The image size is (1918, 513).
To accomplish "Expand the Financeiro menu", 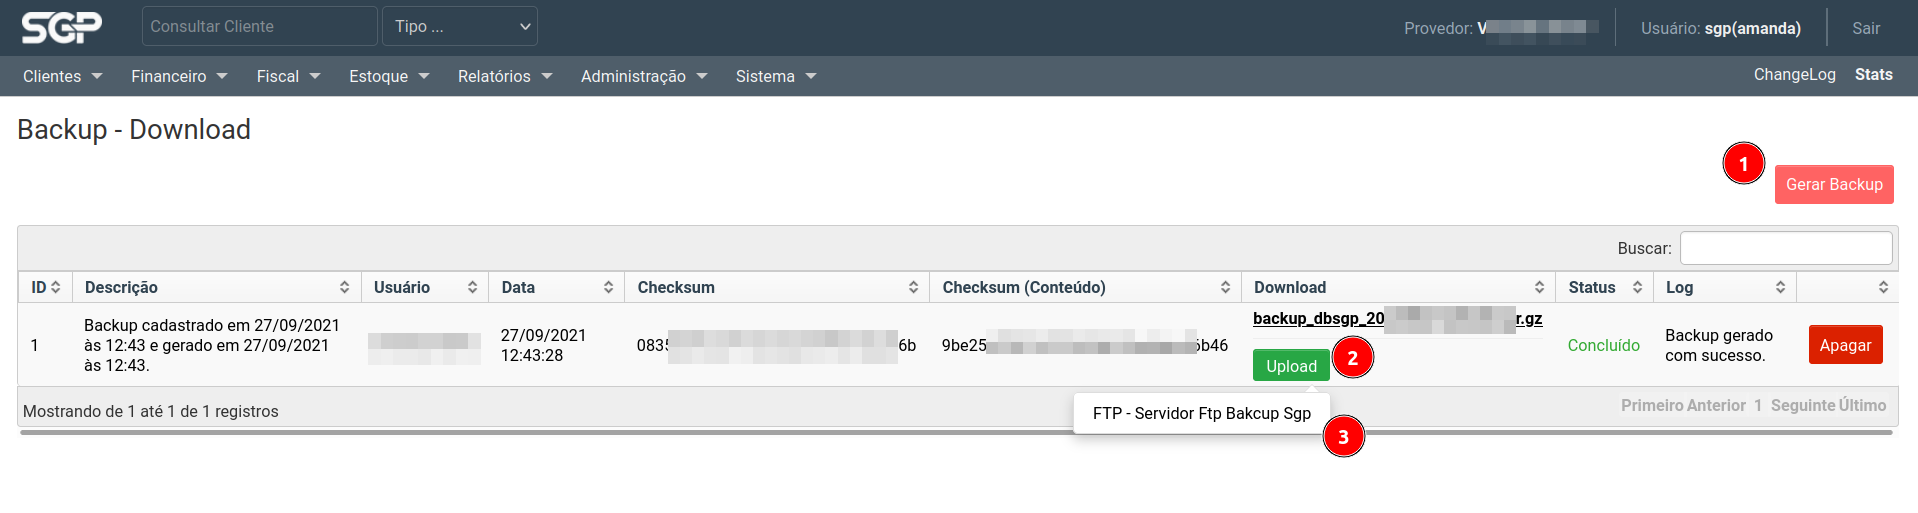I will coord(179,76).
